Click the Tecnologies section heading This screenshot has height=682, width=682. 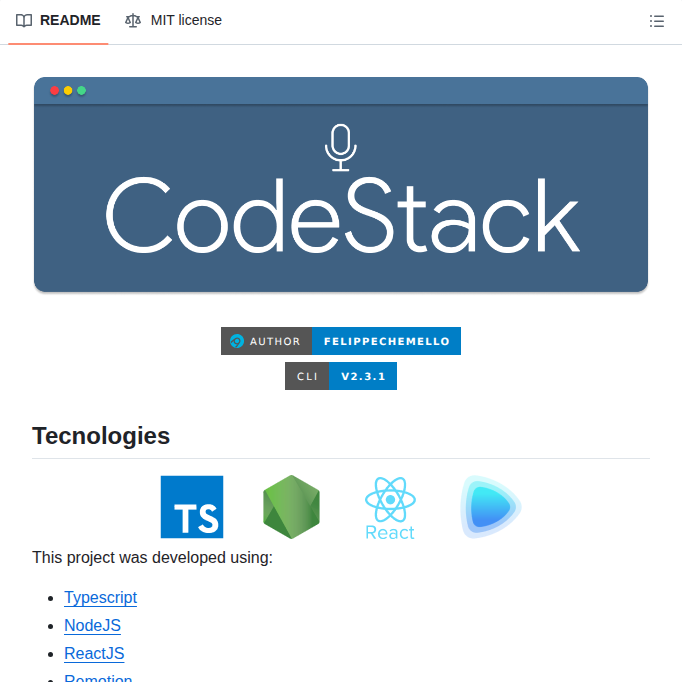coord(101,436)
